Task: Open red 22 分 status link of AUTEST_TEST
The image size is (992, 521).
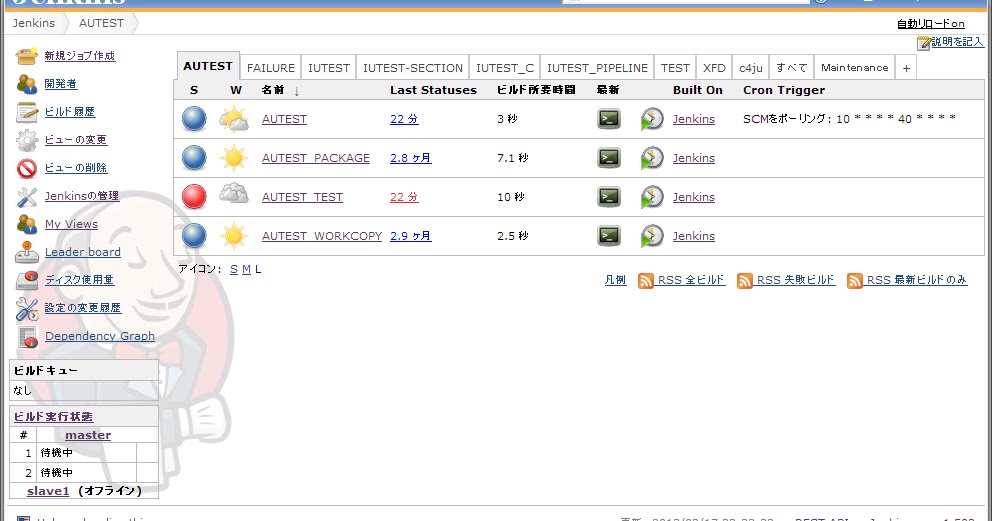Action: (x=404, y=197)
